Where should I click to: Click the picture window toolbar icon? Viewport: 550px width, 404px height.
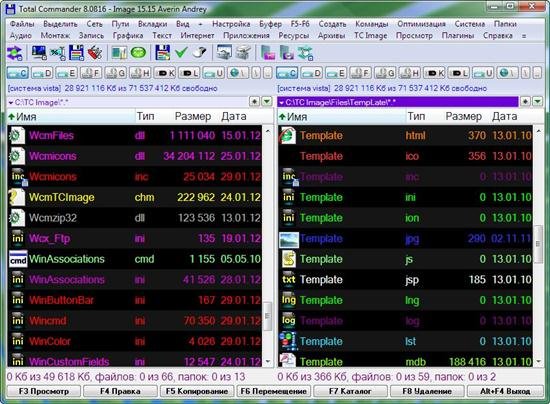tap(224, 53)
